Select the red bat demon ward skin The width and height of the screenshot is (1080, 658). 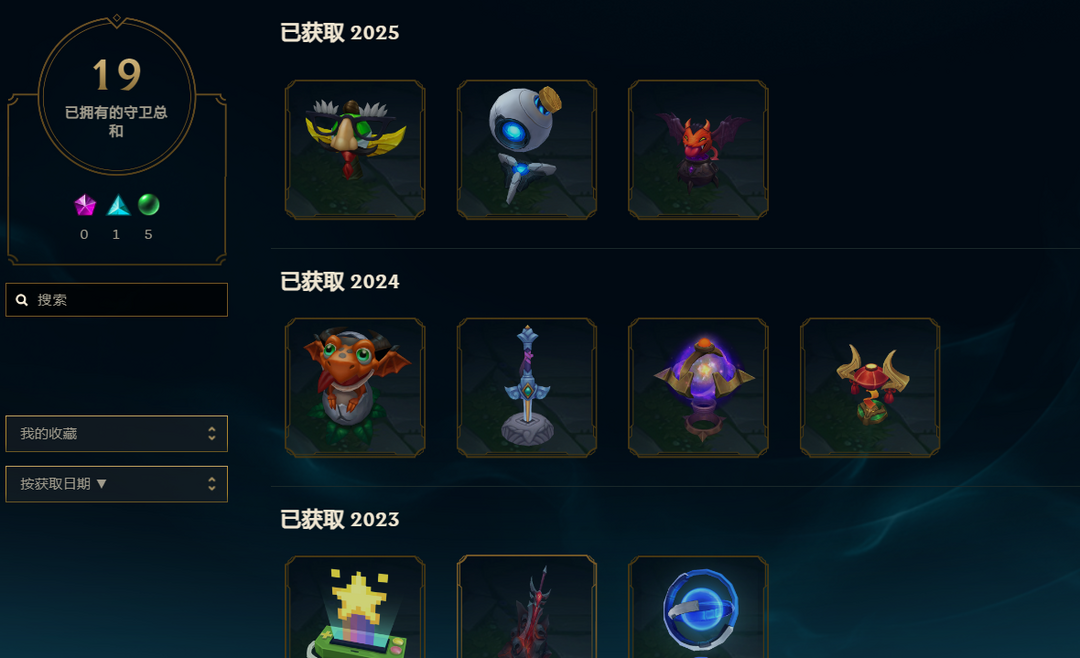coord(698,150)
